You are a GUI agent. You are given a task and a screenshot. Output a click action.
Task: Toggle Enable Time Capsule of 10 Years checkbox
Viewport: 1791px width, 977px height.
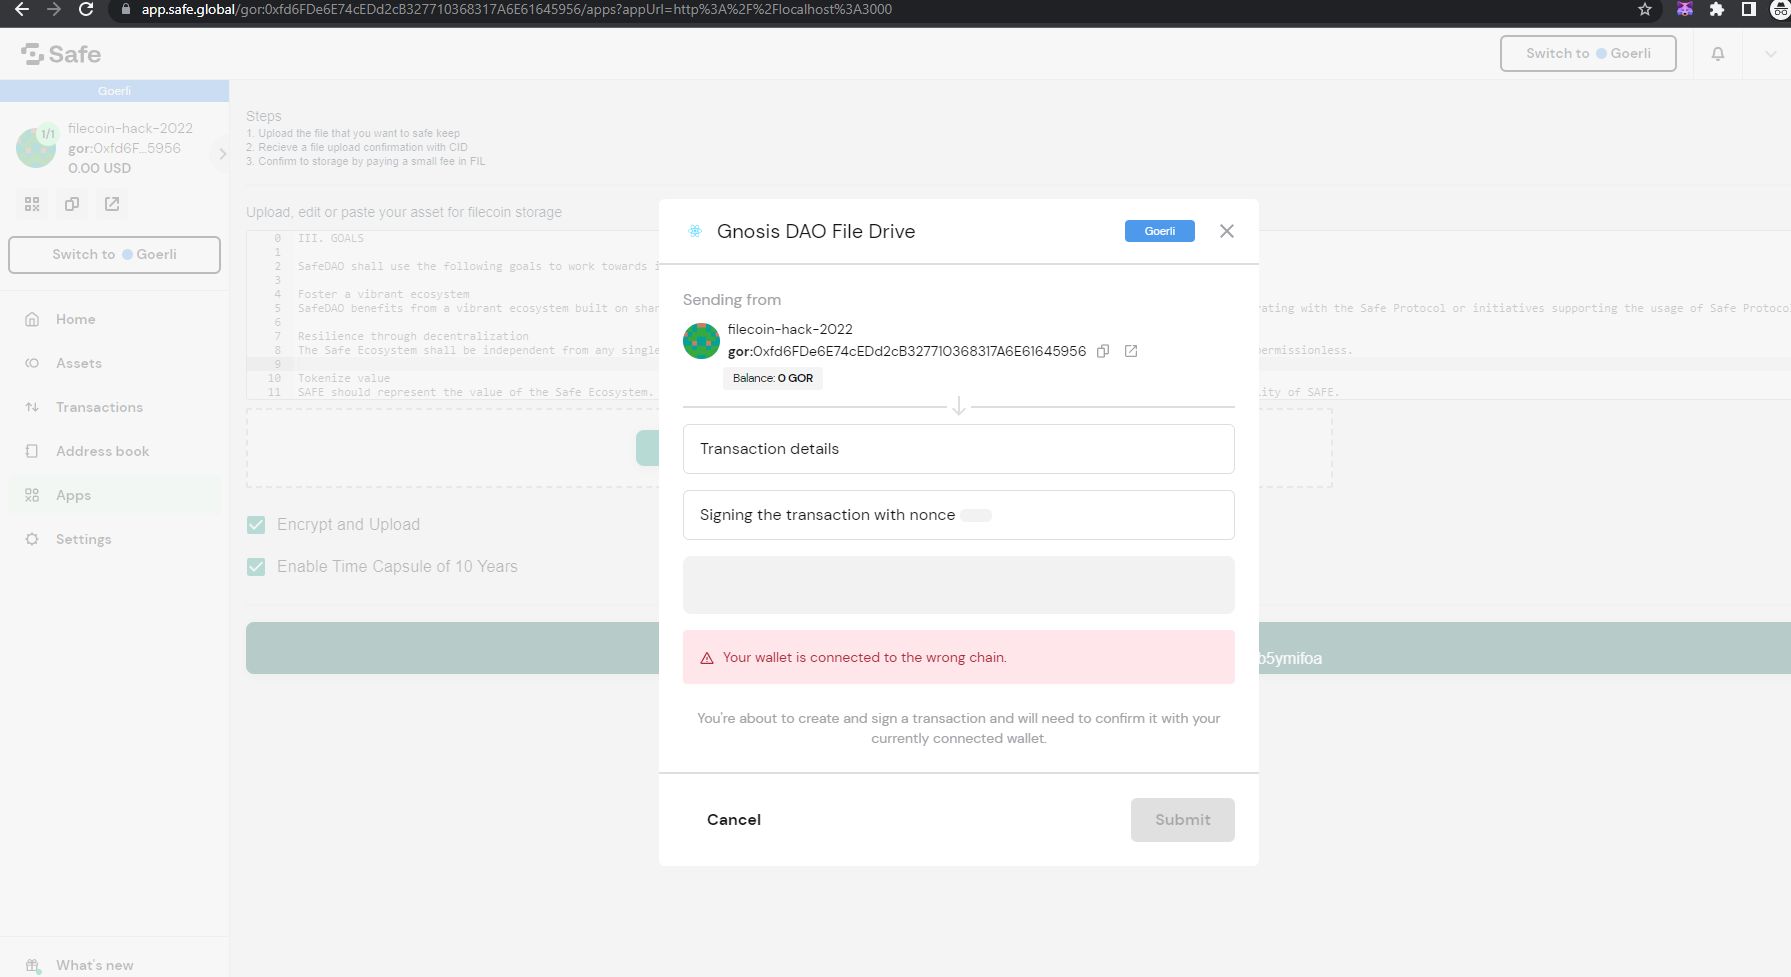point(256,567)
